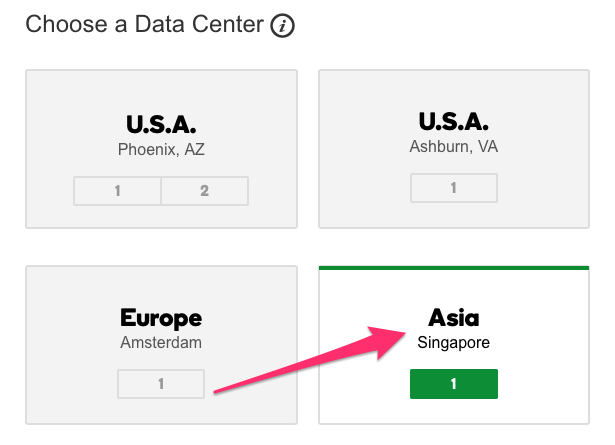Choose the Europe Amsterdam data center card
This screenshot has height=445, width=615.
click(161, 345)
